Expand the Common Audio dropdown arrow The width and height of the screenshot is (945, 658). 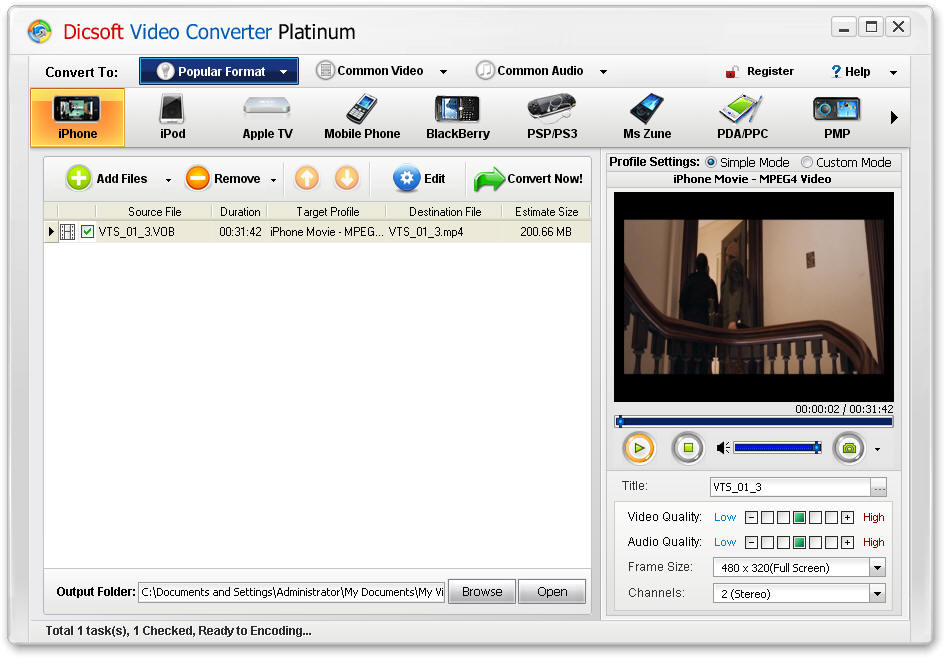coord(603,72)
